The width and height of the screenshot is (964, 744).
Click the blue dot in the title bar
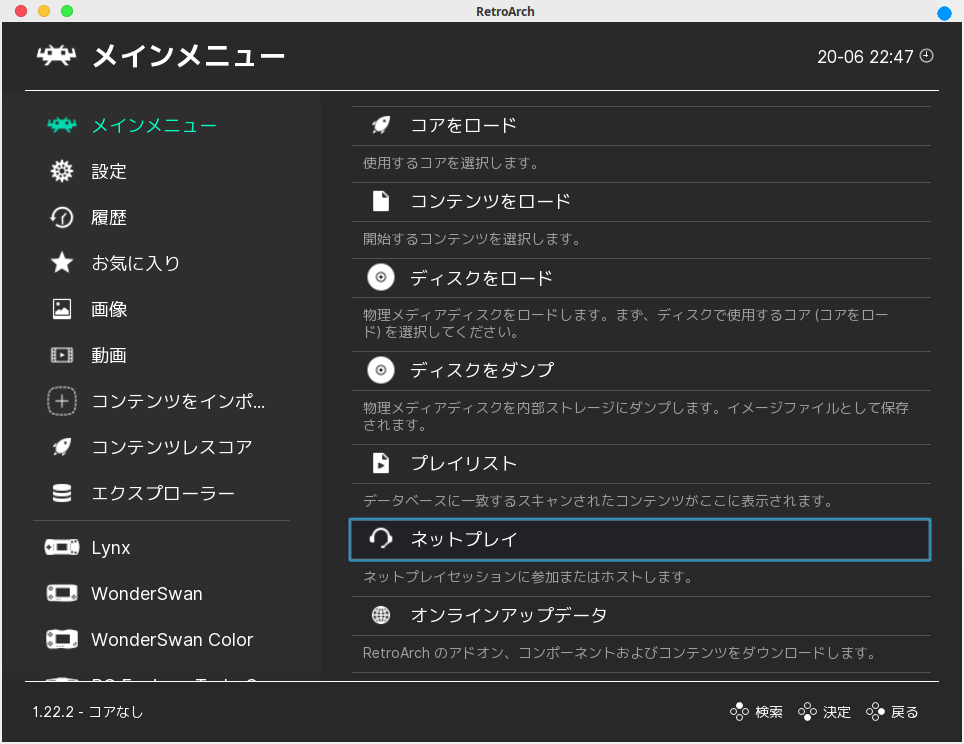tap(944, 13)
